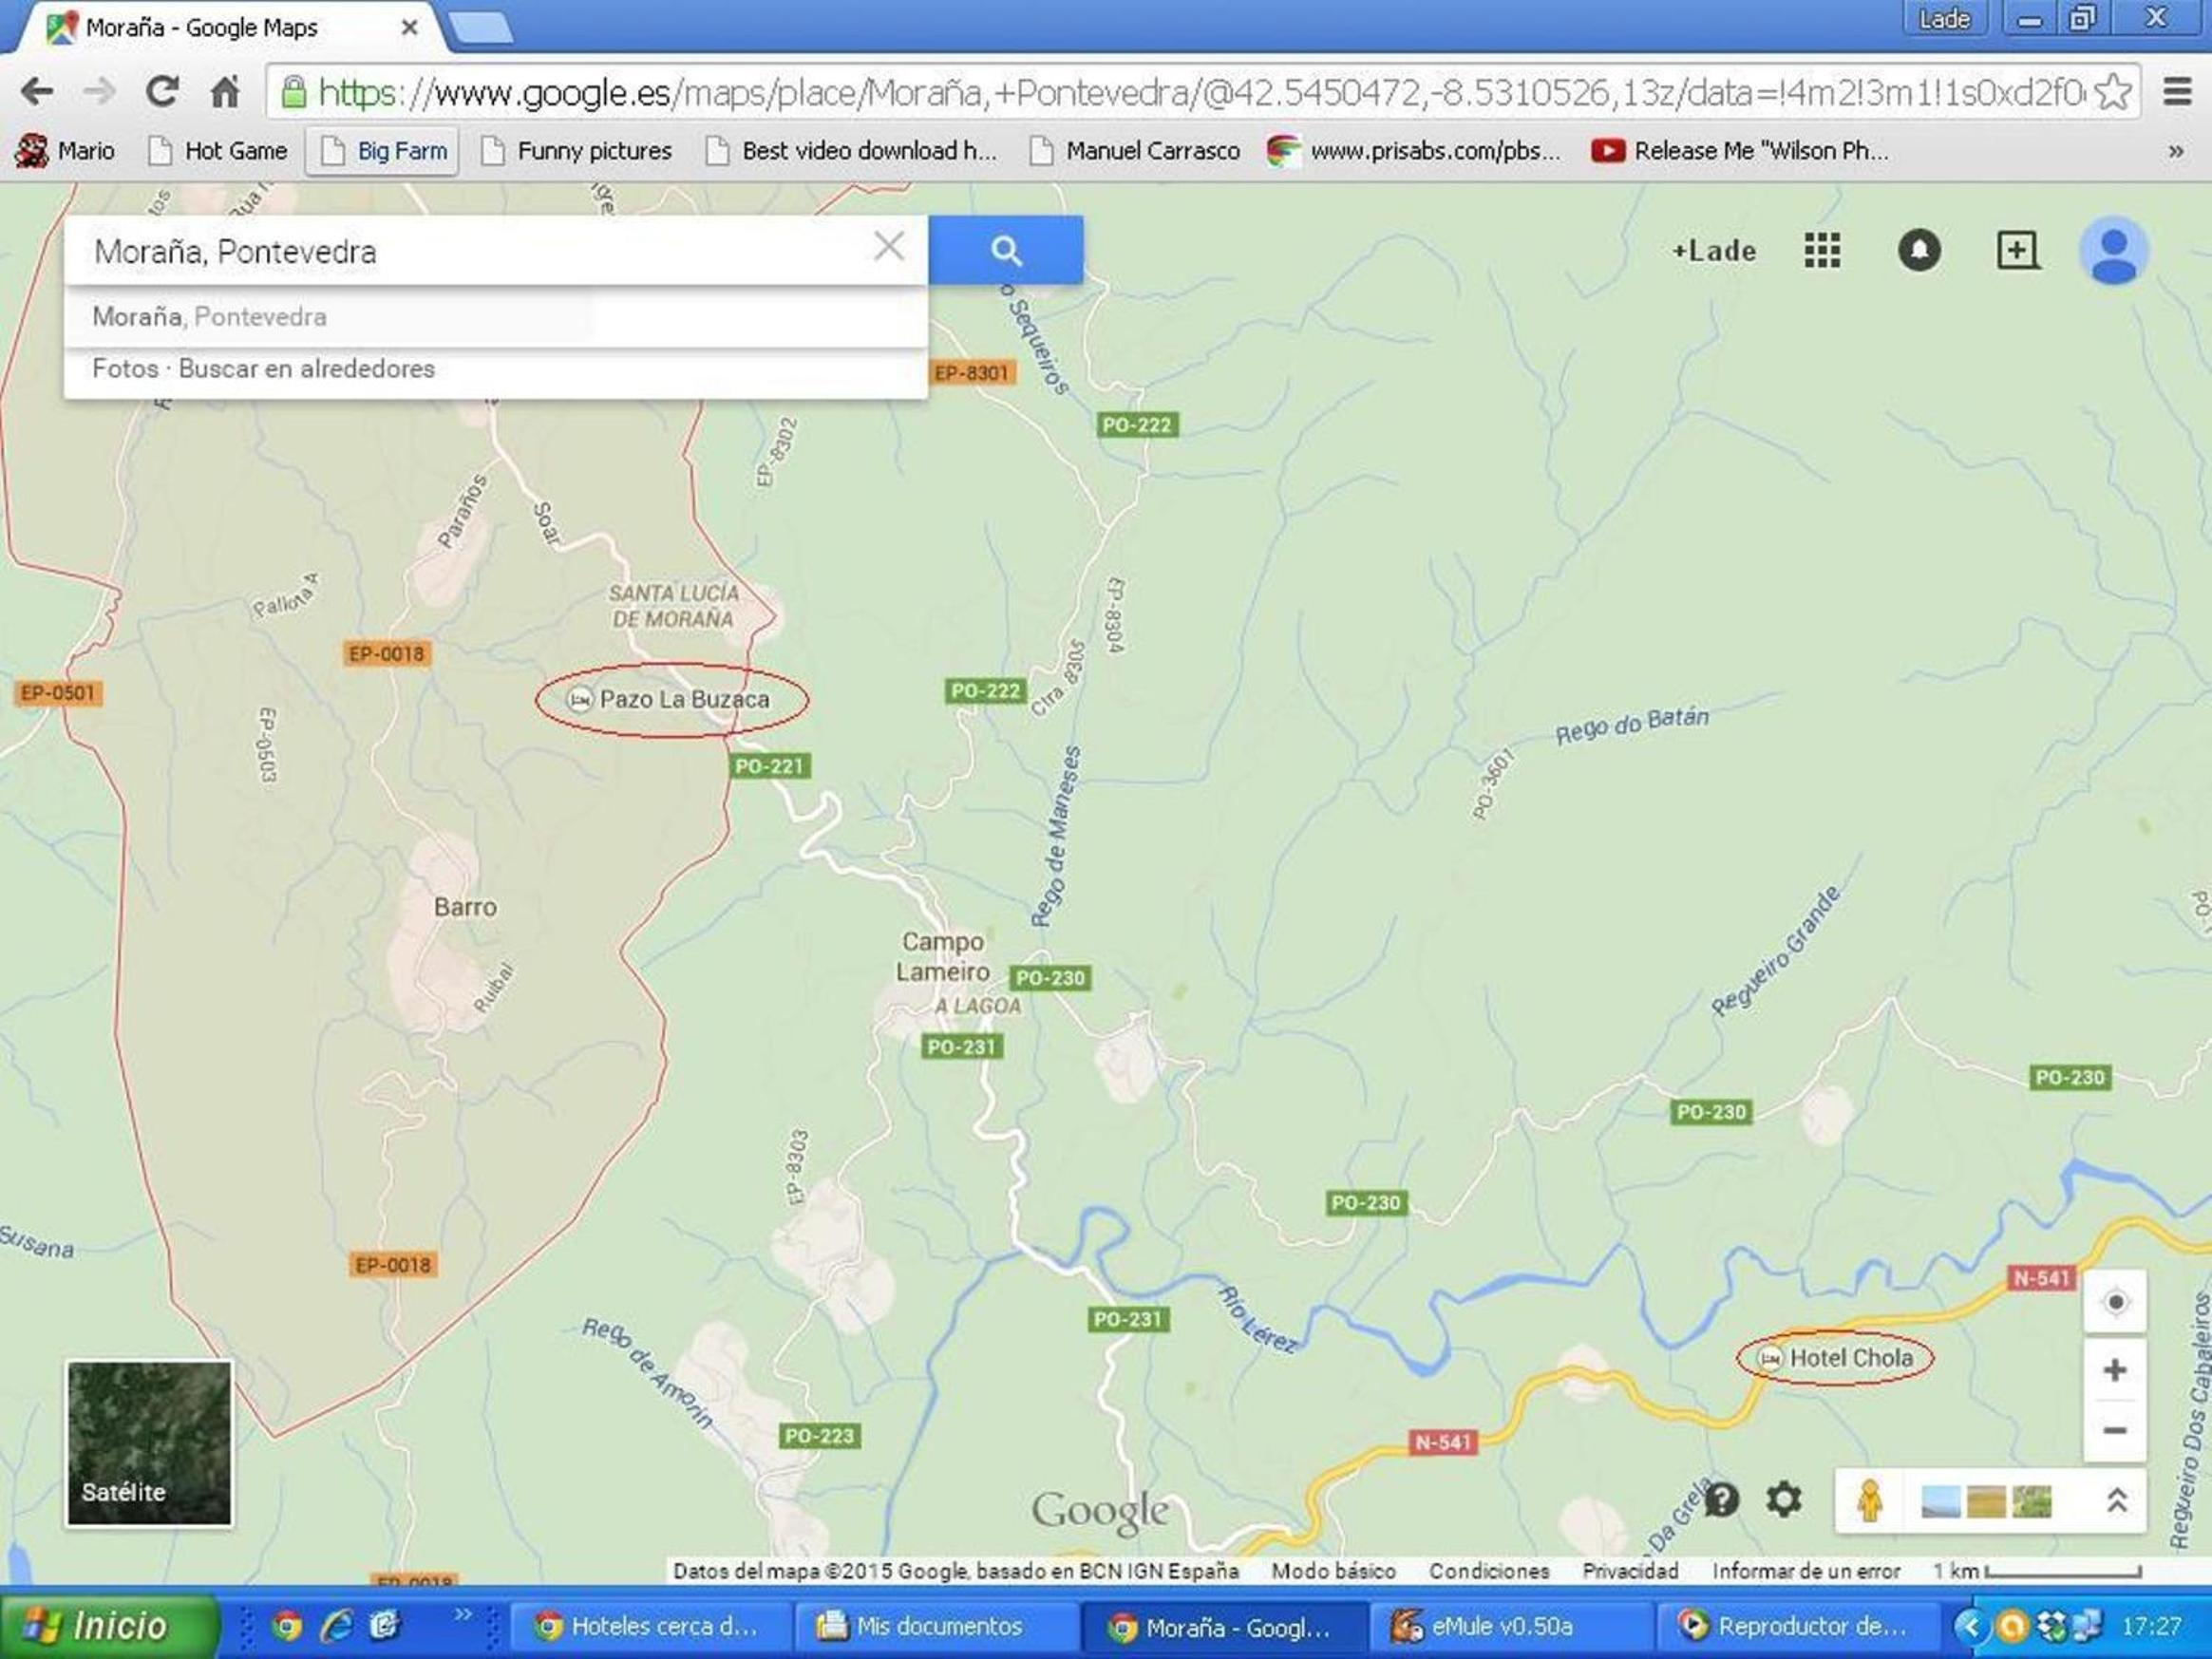
Task: Switch to Modo básico maps mode
Action: (1333, 1571)
